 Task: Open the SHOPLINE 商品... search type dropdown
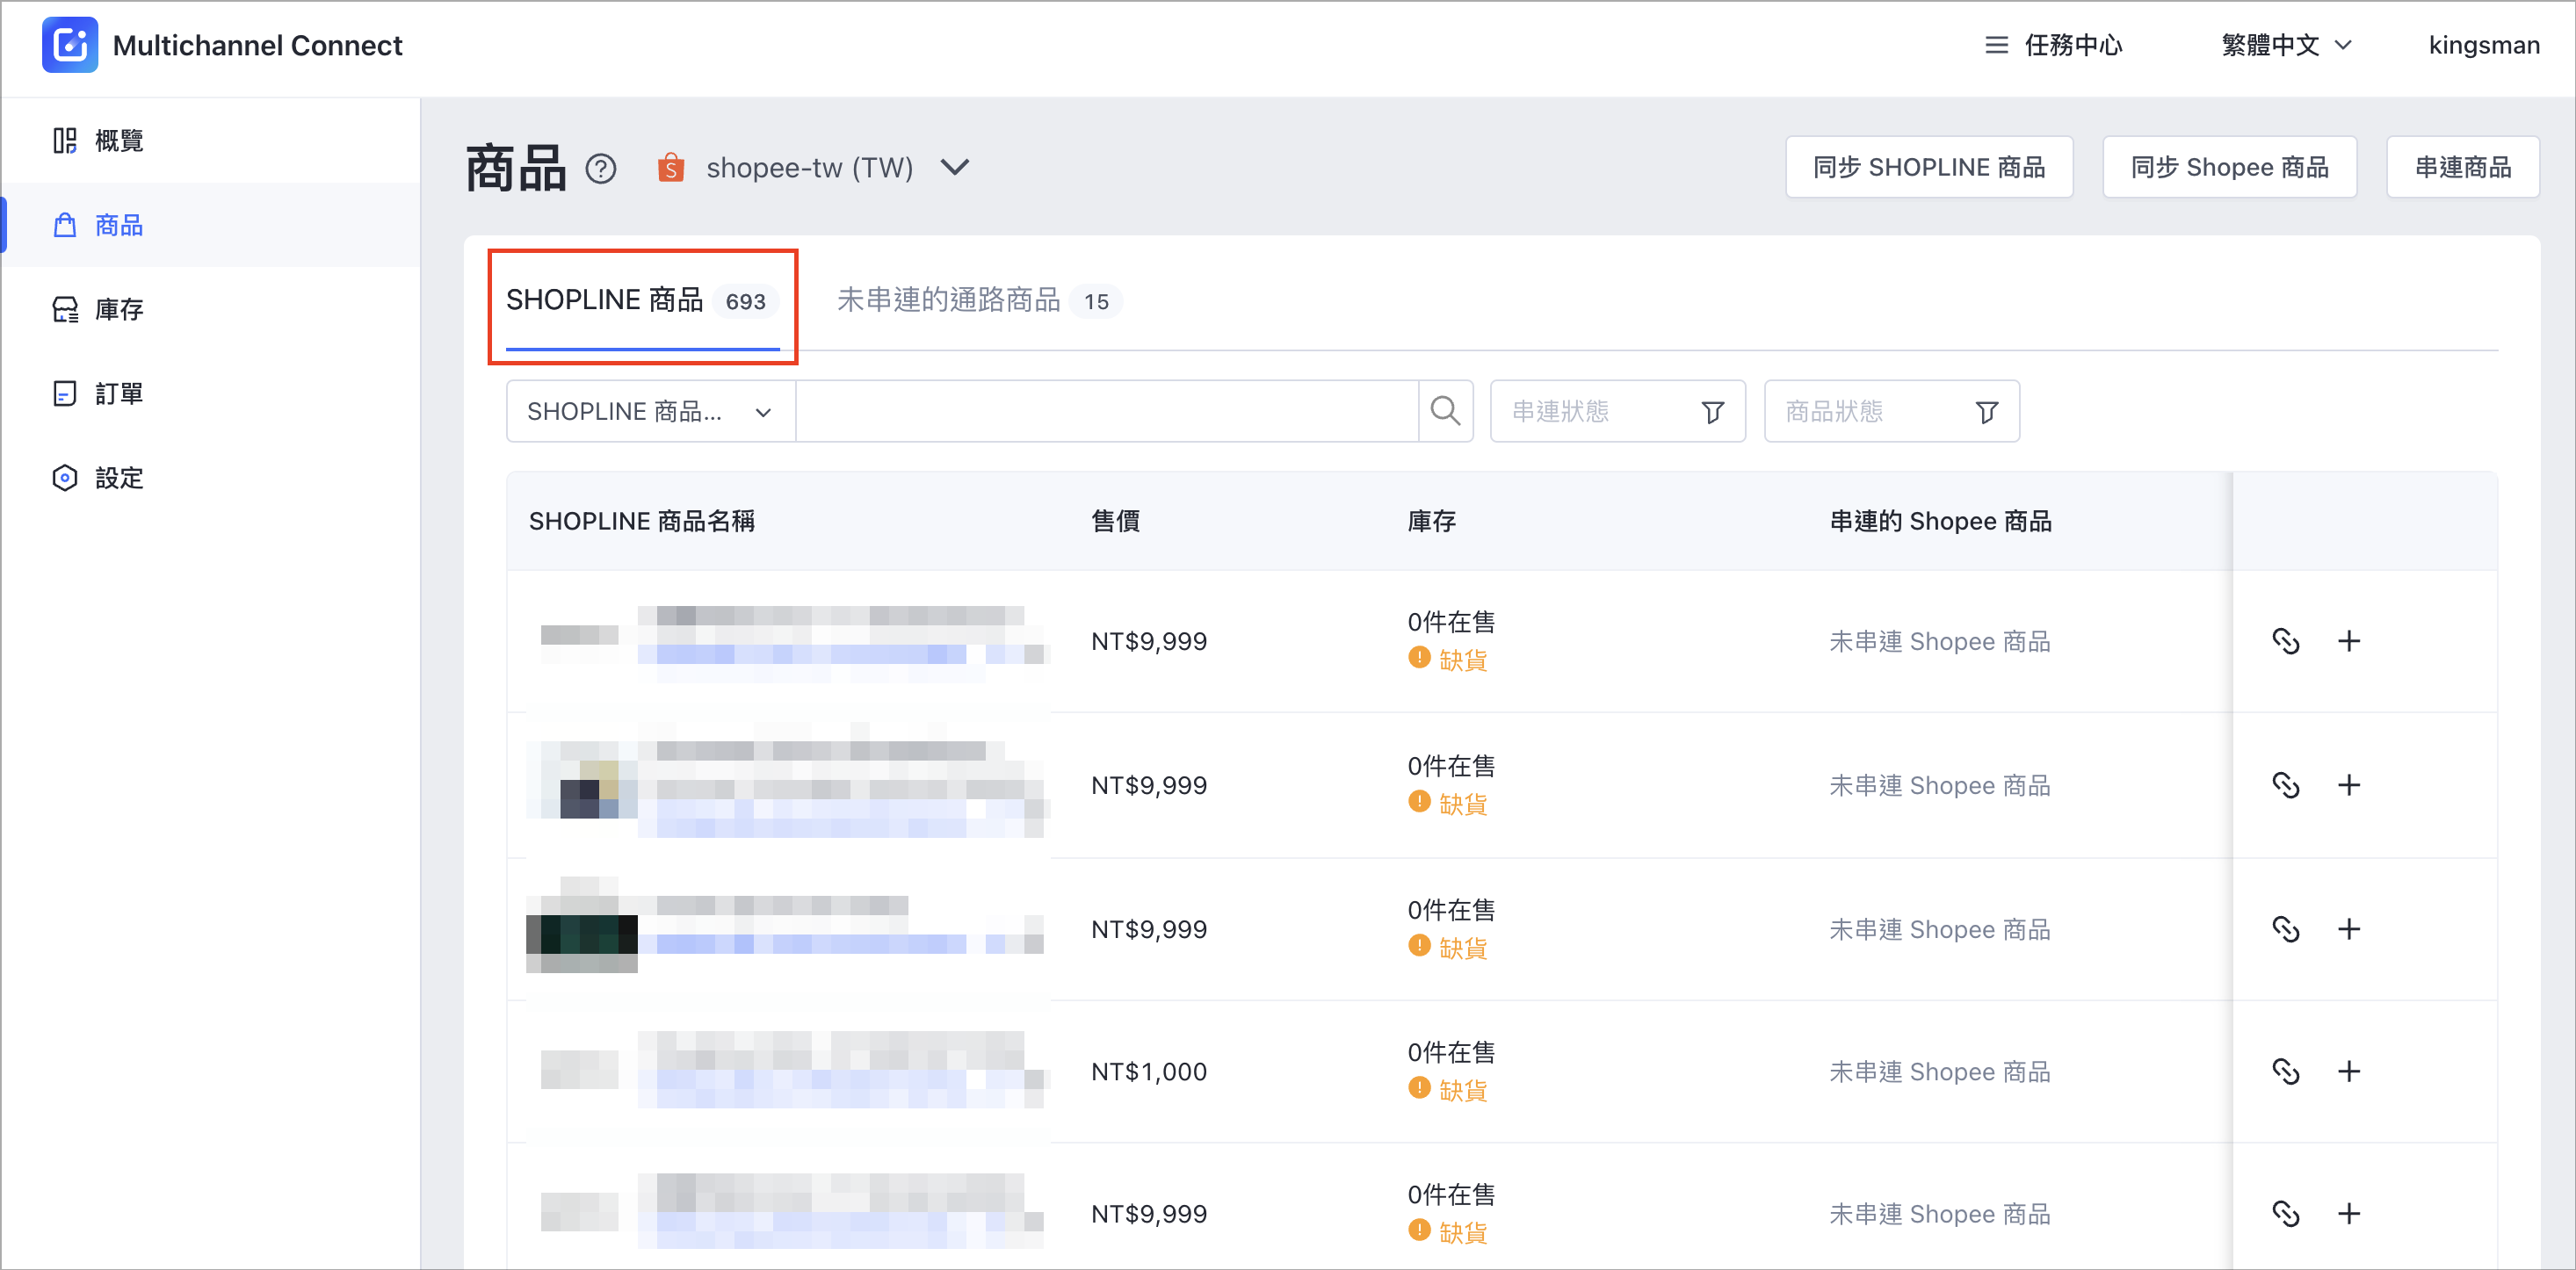tap(651, 411)
